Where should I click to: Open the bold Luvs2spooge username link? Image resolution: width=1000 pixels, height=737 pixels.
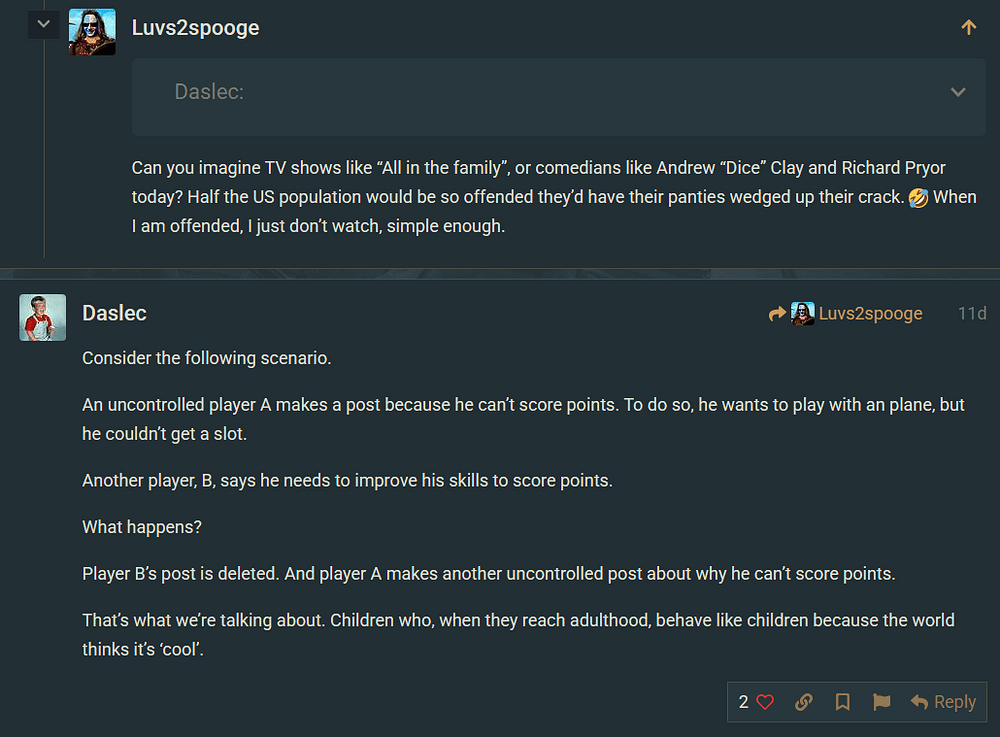click(195, 28)
